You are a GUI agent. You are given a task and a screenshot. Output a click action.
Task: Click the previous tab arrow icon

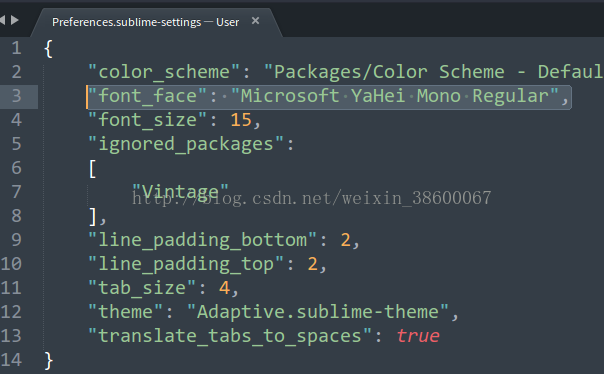point(2,20)
